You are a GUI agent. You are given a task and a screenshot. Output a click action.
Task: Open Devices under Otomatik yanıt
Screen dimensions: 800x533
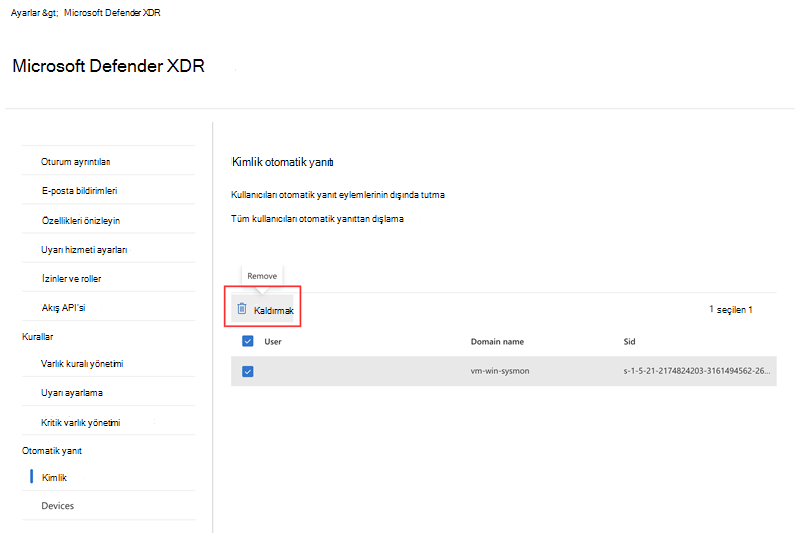pos(58,505)
